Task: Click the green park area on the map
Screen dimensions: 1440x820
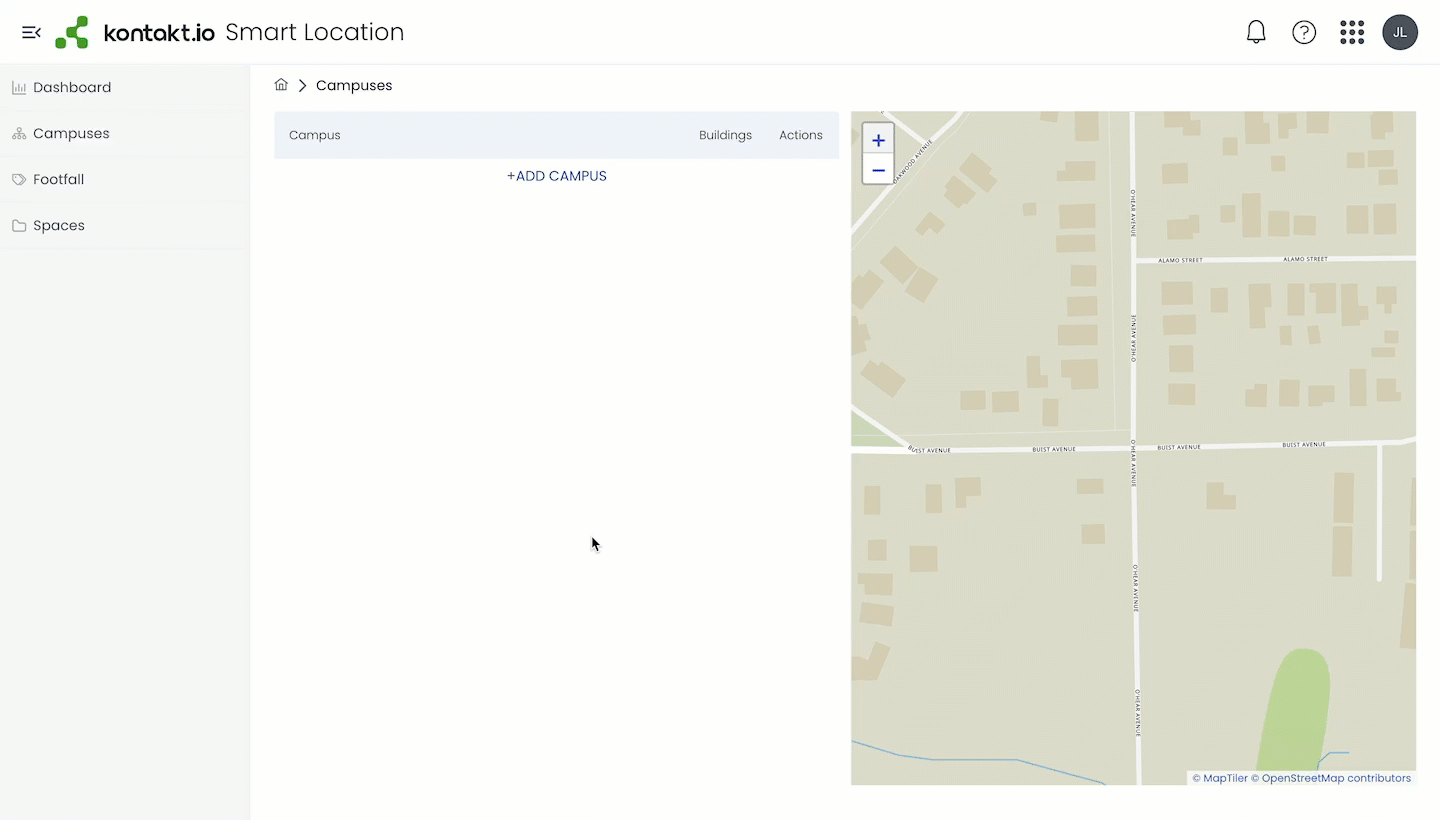Action: (x=1295, y=710)
